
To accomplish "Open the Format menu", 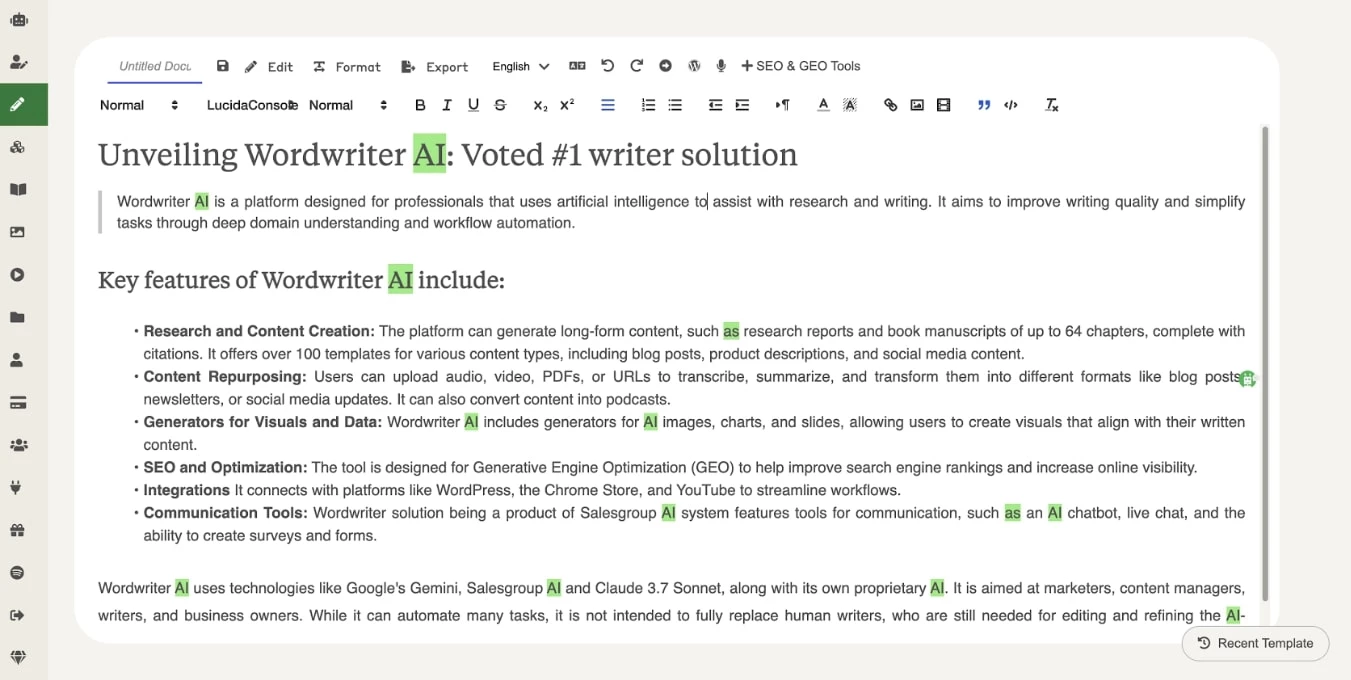I will pos(347,66).
